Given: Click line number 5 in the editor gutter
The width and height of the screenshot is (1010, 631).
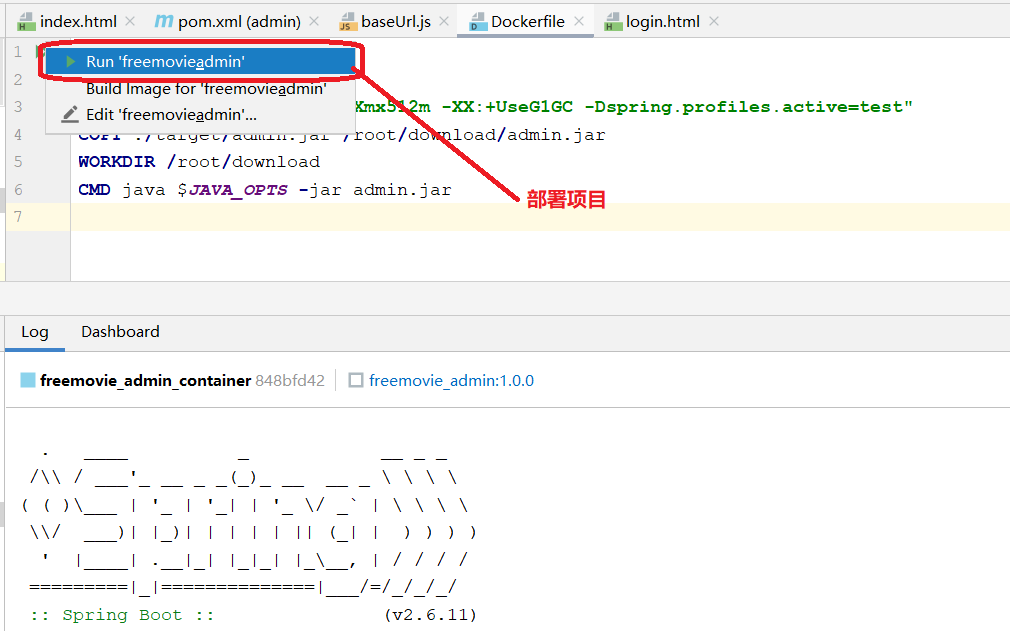Looking at the screenshot, I should click(x=18, y=162).
